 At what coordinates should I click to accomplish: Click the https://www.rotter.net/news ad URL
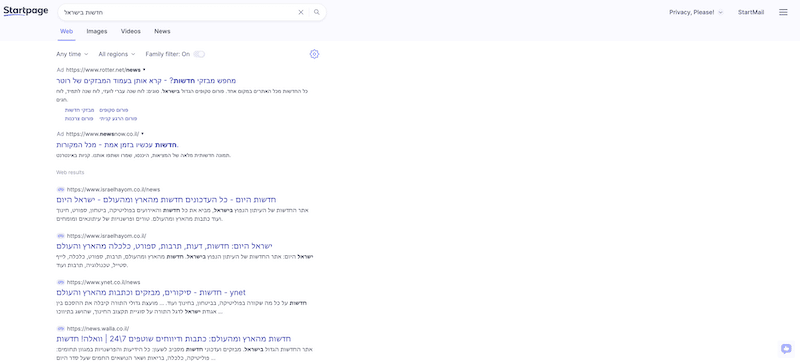(103, 70)
